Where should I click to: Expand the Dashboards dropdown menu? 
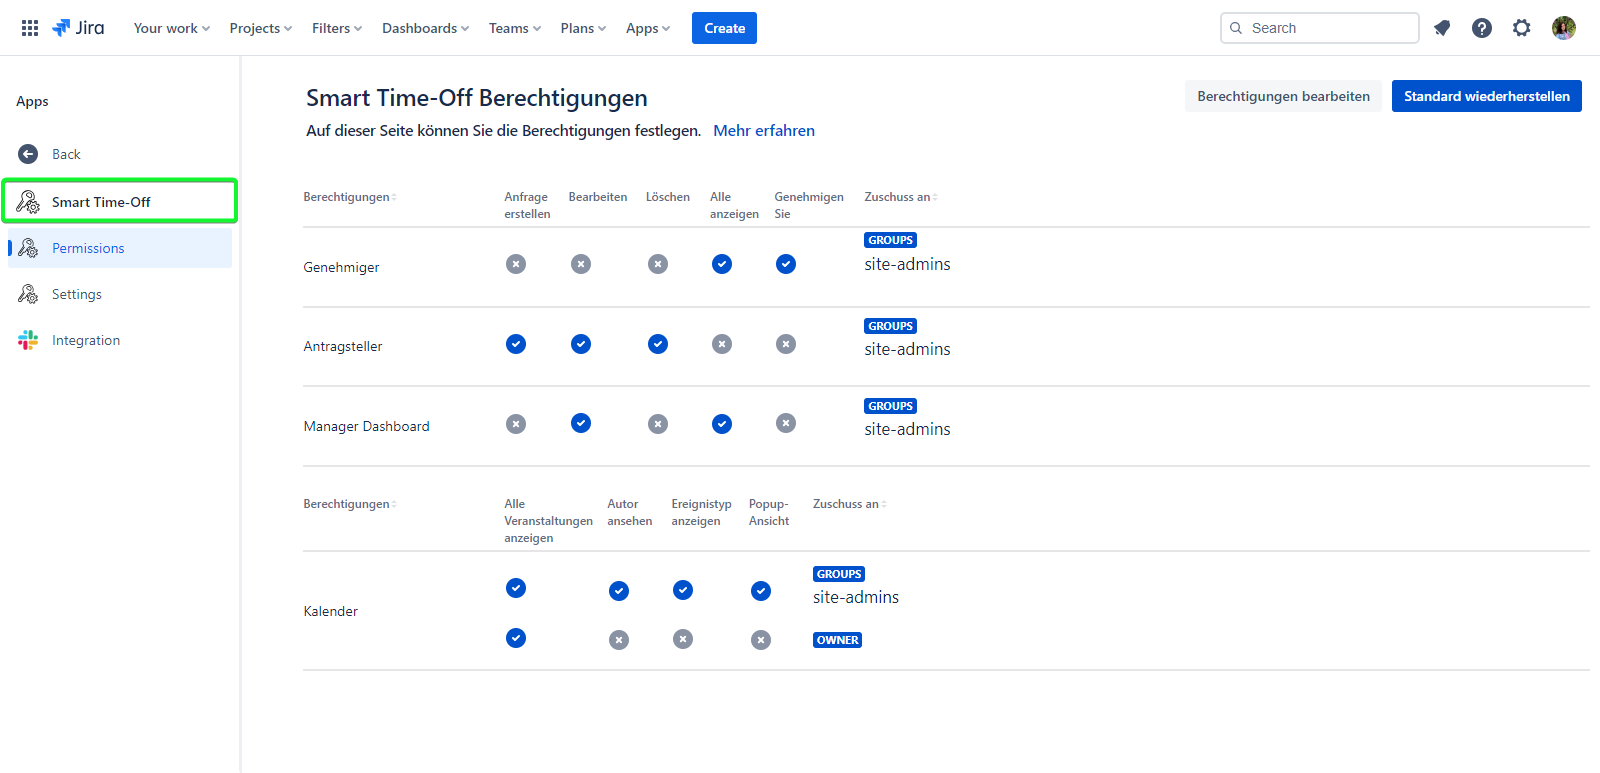coord(425,28)
